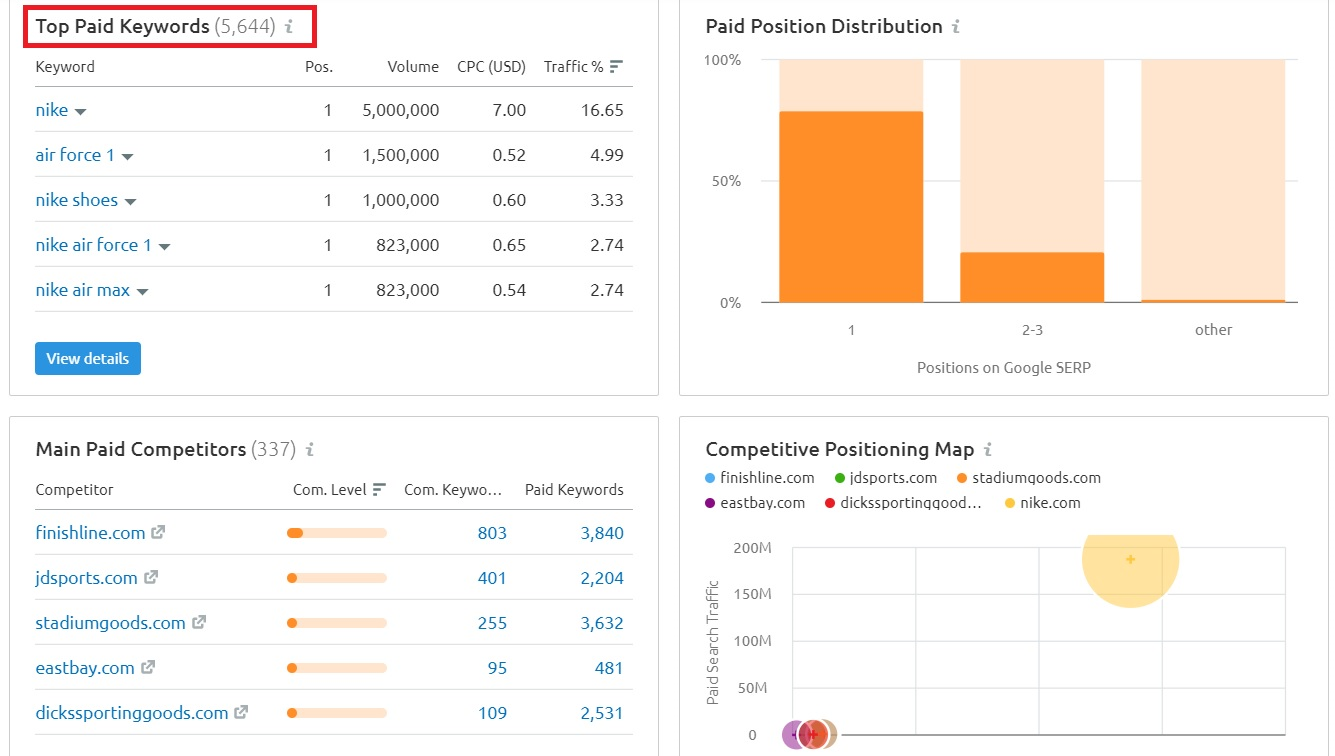This screenshot has width=1335, height=756.
Task: Click the nike.com bubble on the positioning map
Action: coord(1130,560)
